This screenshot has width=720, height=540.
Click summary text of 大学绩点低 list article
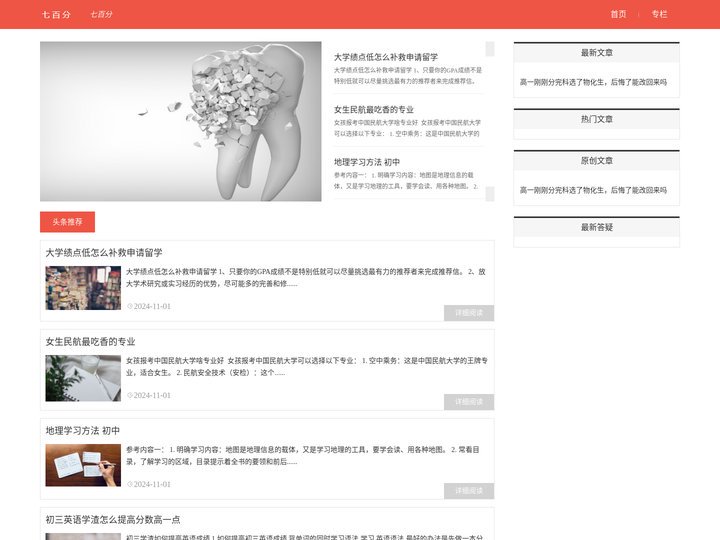(306, 278)
